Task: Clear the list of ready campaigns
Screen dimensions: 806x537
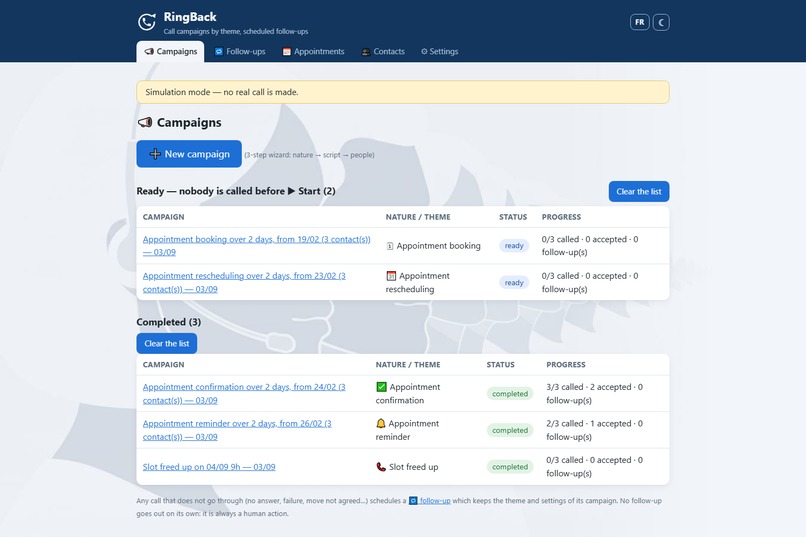Action: point(639,191)
